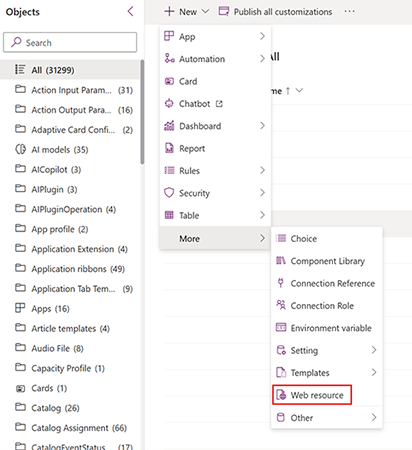412x450 pixels.
Task: Open Action Input Param... (31) folder
Action: 70,90
